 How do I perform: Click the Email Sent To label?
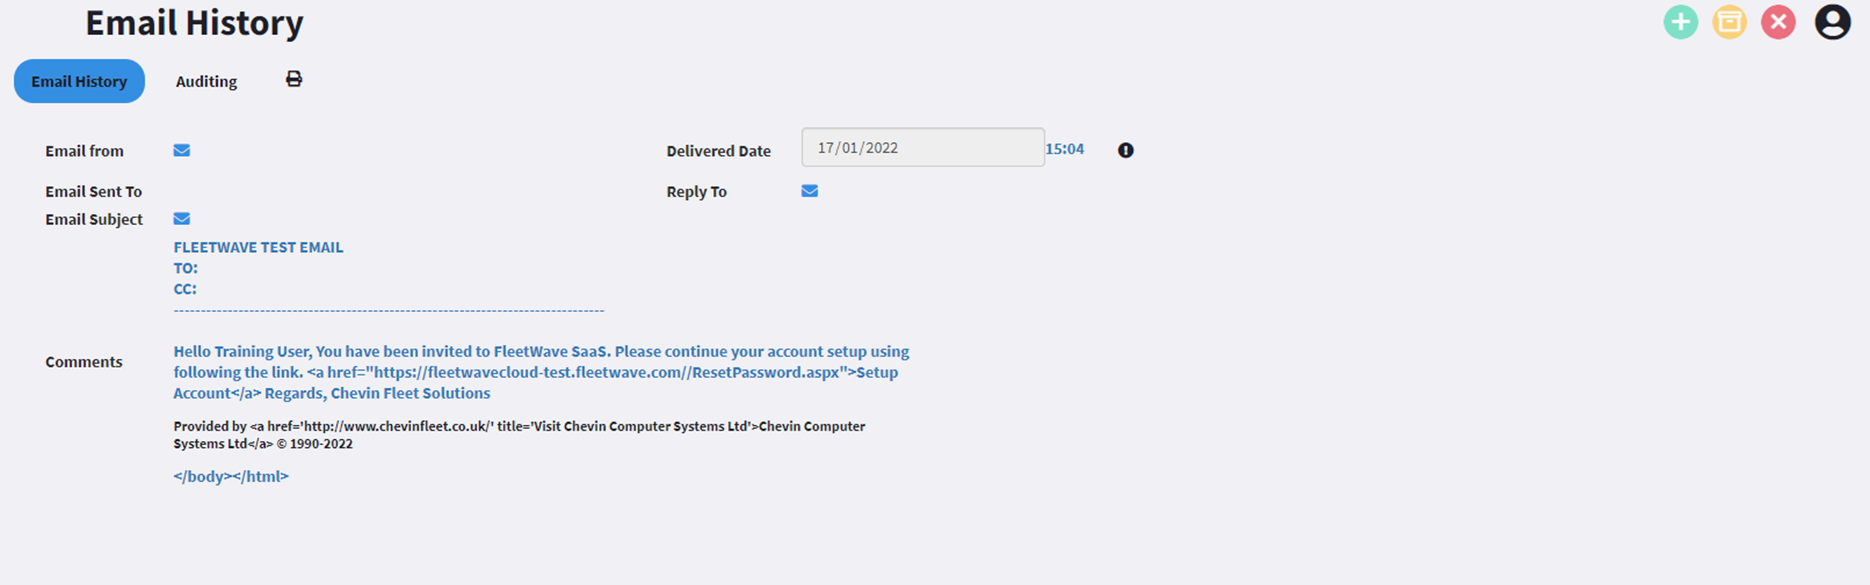tap(94, 191)
